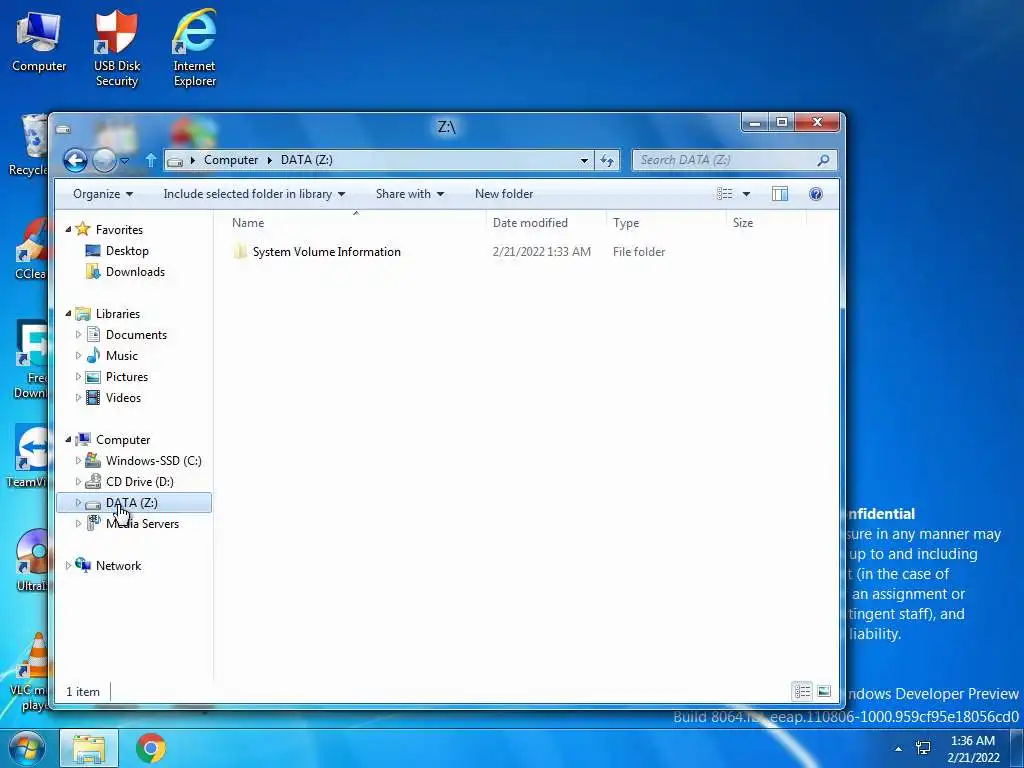The height and width of the screenshot is (768, 1024).
Task: Open Windows-SSD (C:) drive
Action: tap(153, 461)
